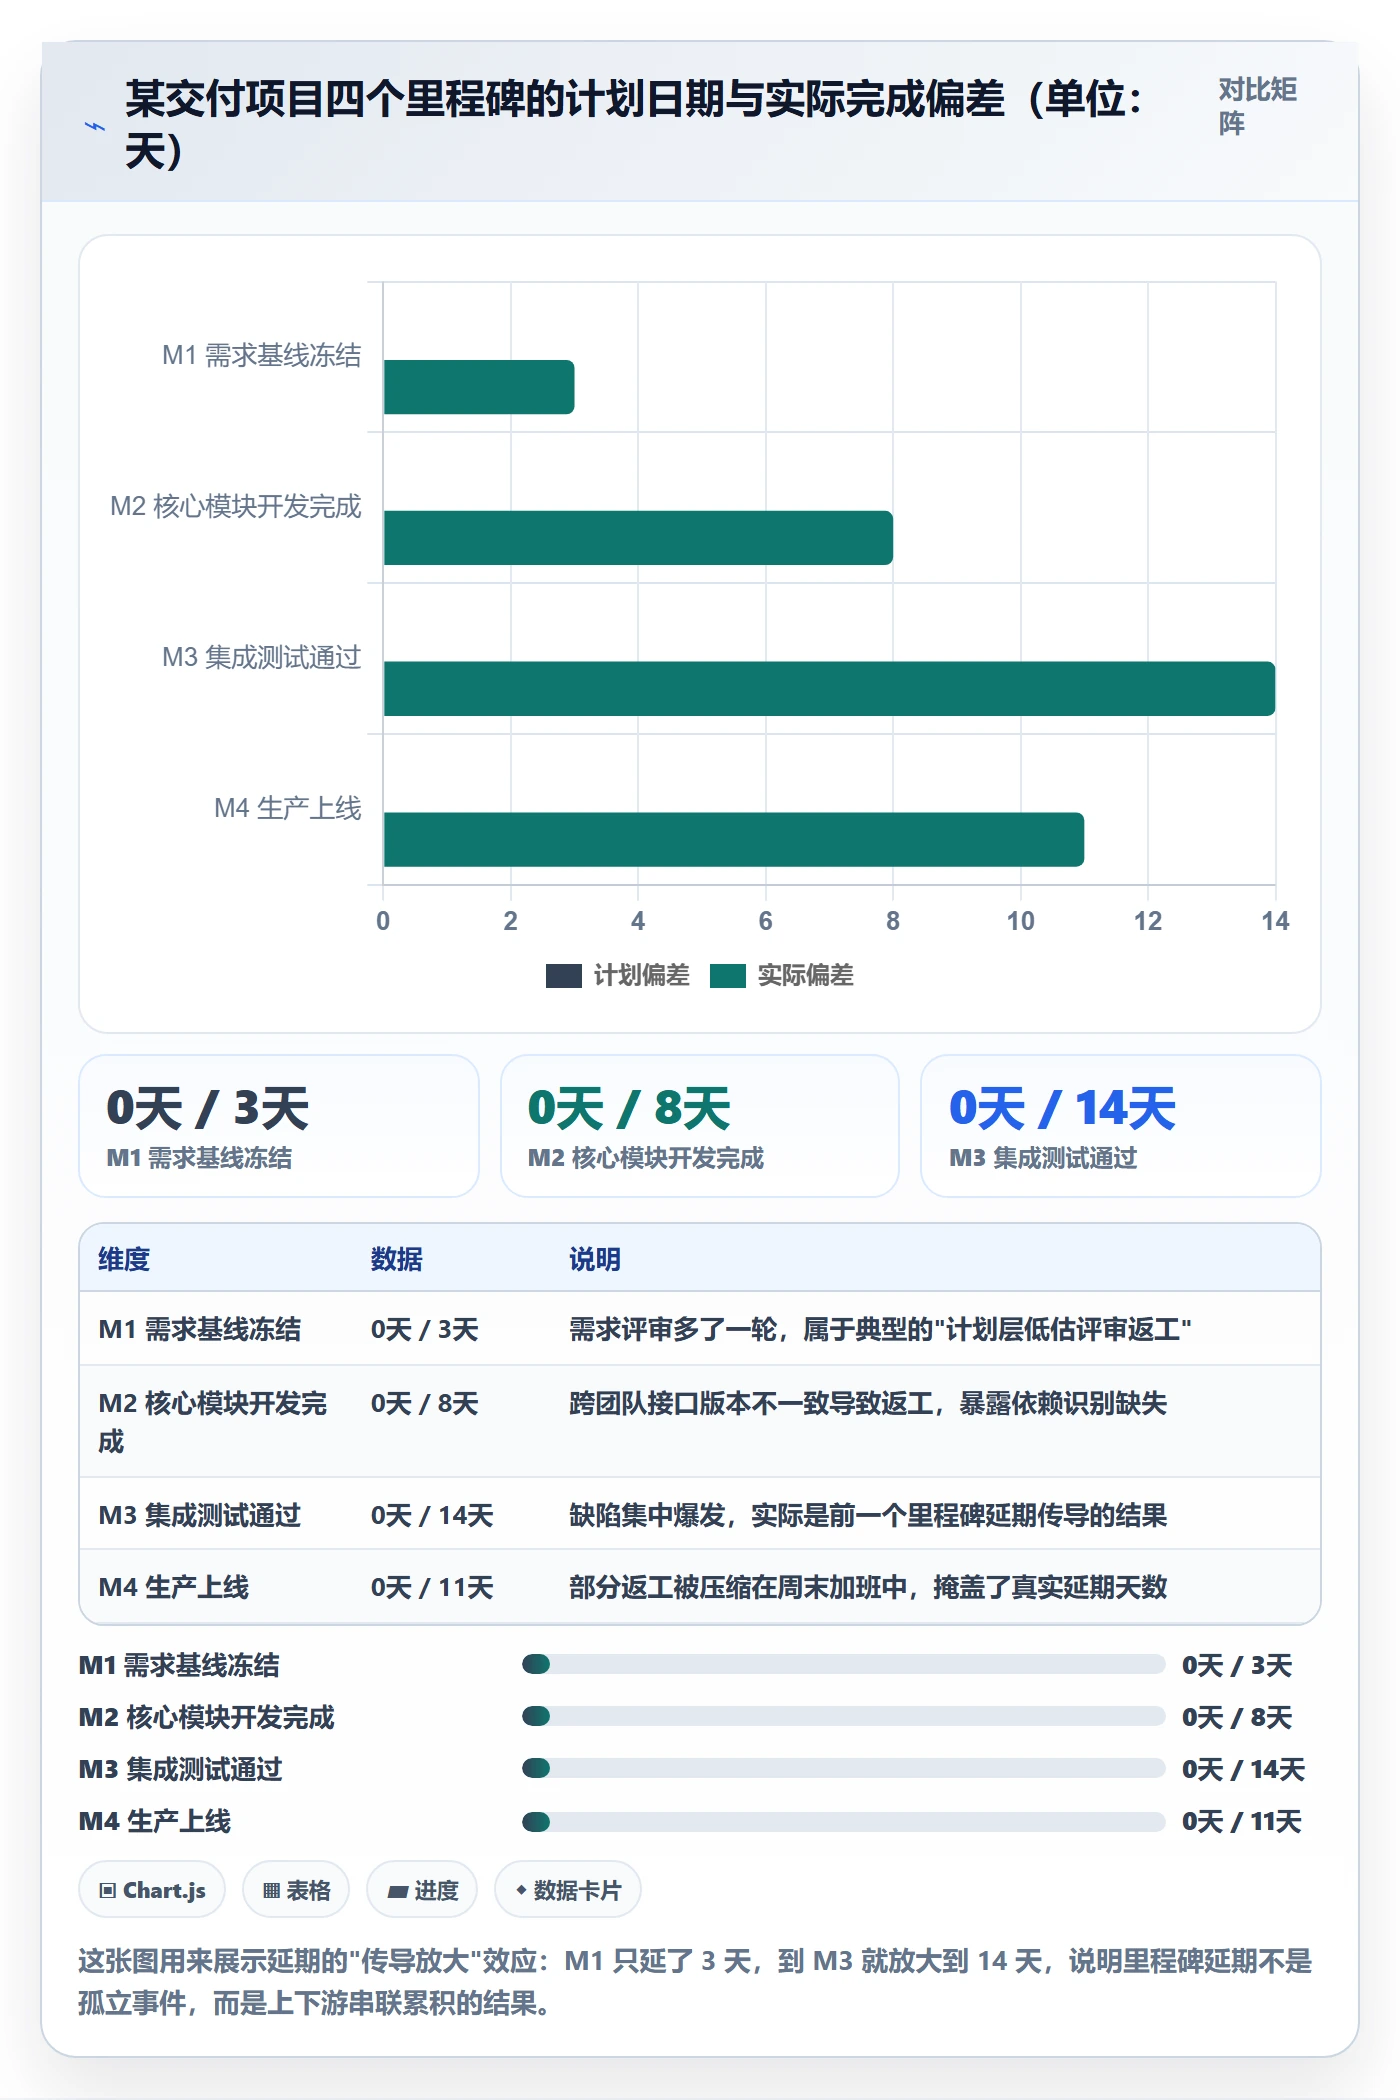
Task: Open the 0天 / 3天 data card
Action: click(x=279, y=1126)
